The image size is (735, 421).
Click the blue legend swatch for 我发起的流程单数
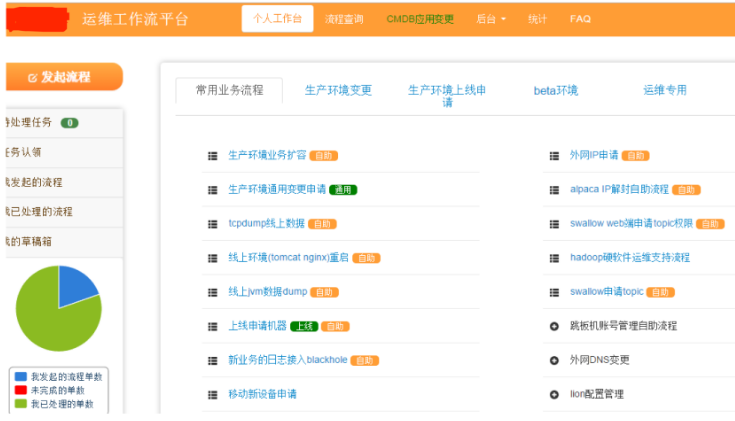coord(20,377)
